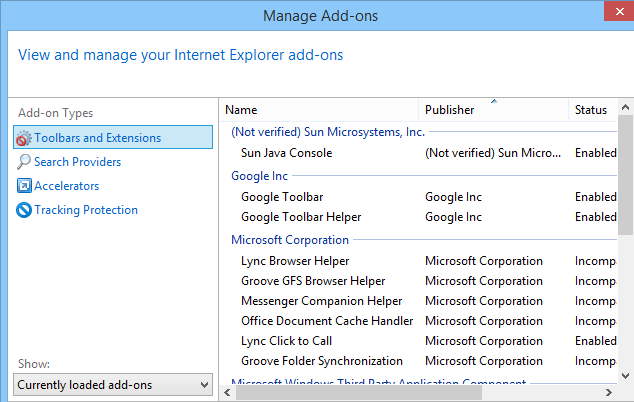Viewport: 634px width, 402px height.
Task: Click the vertical scrollbar up arrow
Action: tap(626, 107)
